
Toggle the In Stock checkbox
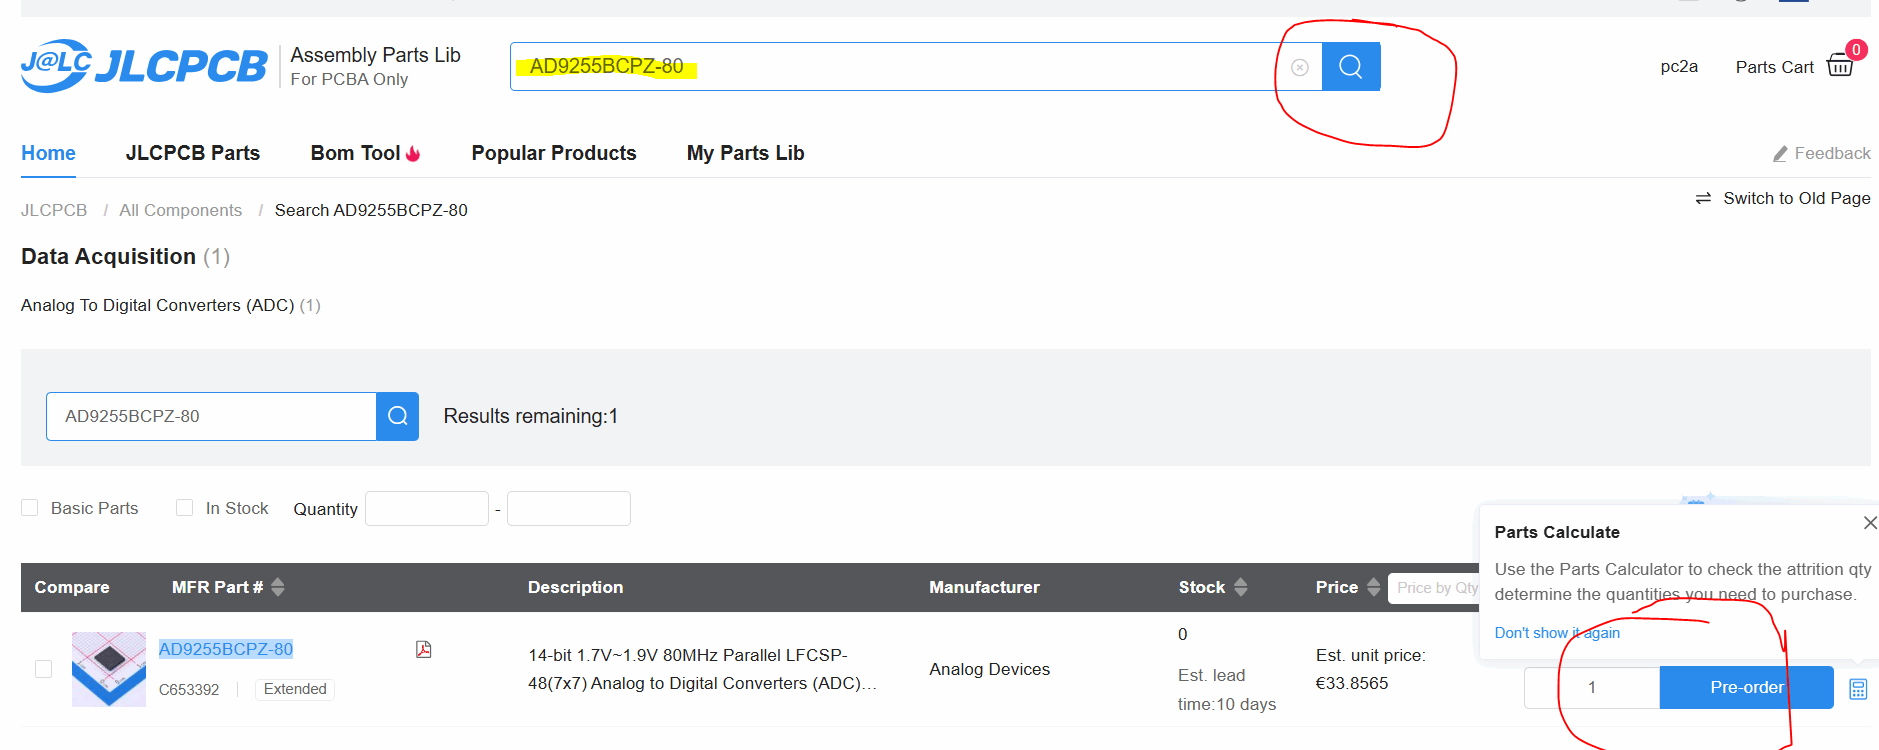184,508
